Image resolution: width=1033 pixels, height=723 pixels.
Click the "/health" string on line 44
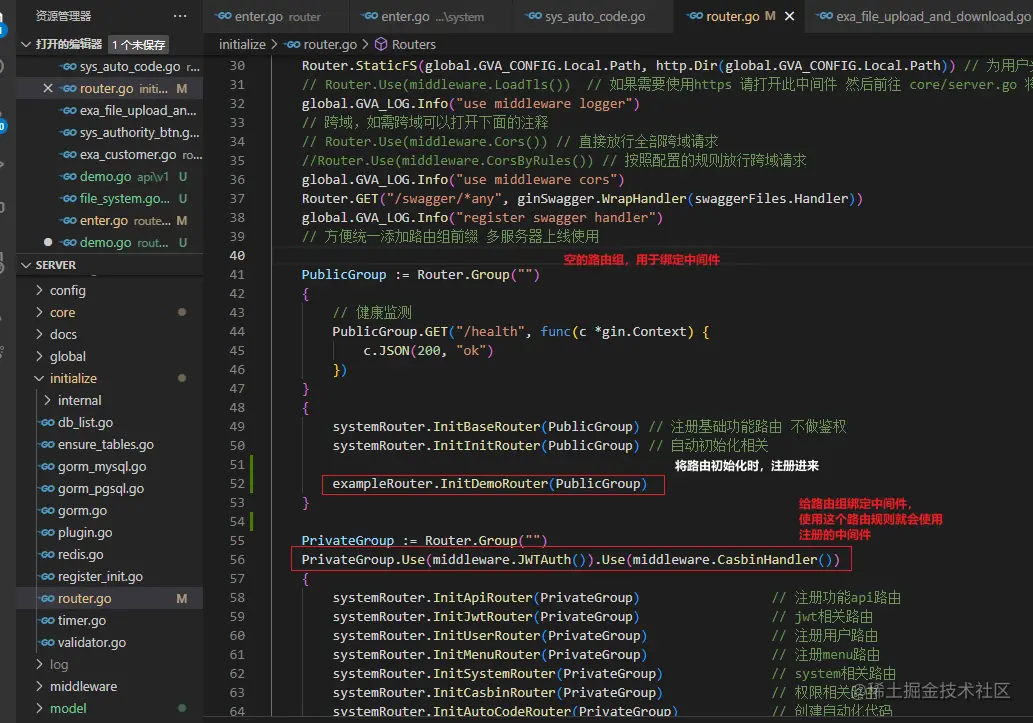point(490,332)
